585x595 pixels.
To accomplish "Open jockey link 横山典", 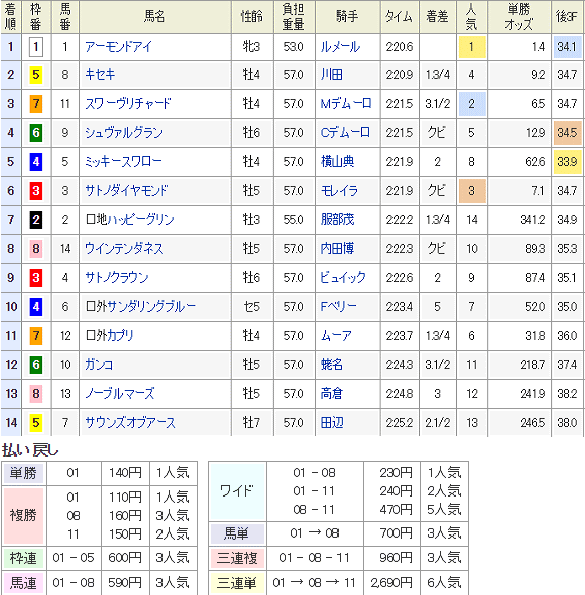I will point(337,162).
